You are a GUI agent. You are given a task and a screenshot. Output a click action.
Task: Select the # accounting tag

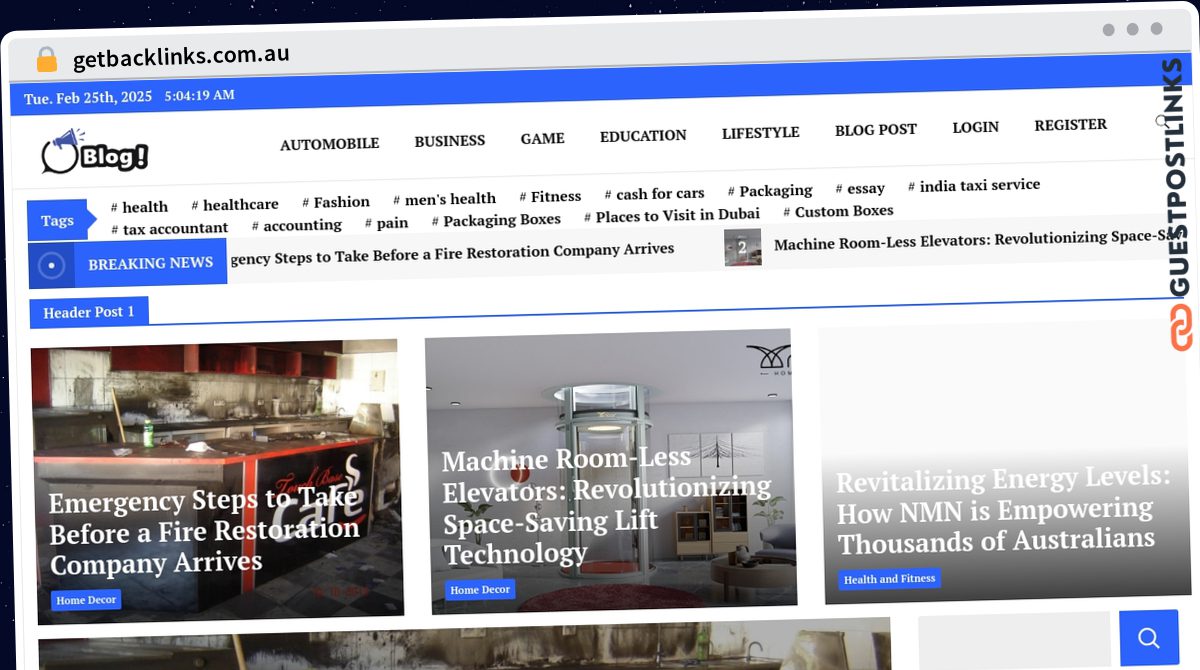click(296, 226)
